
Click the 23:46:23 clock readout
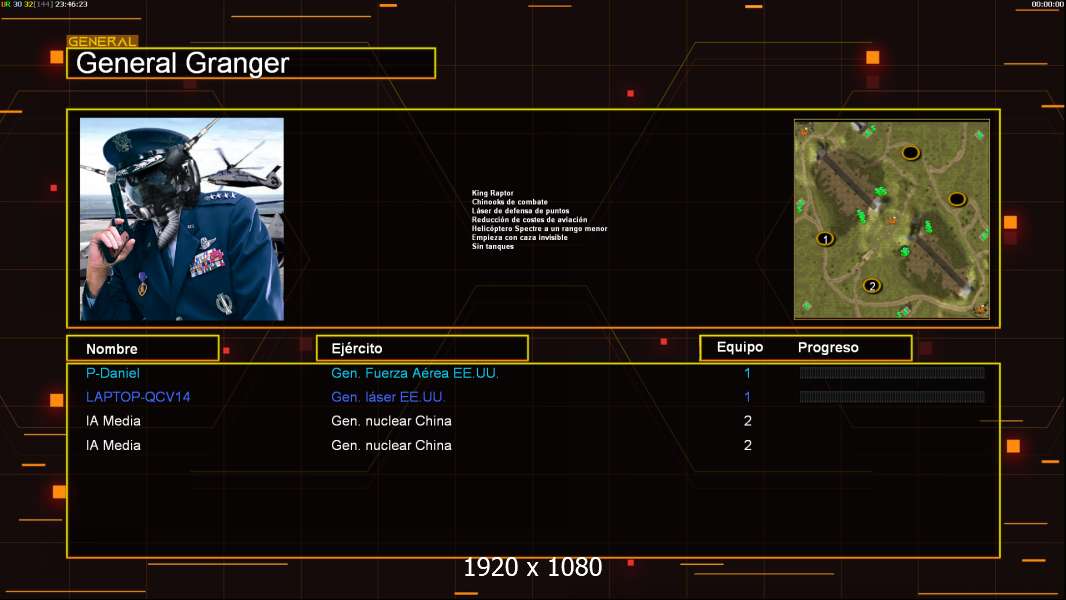coord(71,4)
